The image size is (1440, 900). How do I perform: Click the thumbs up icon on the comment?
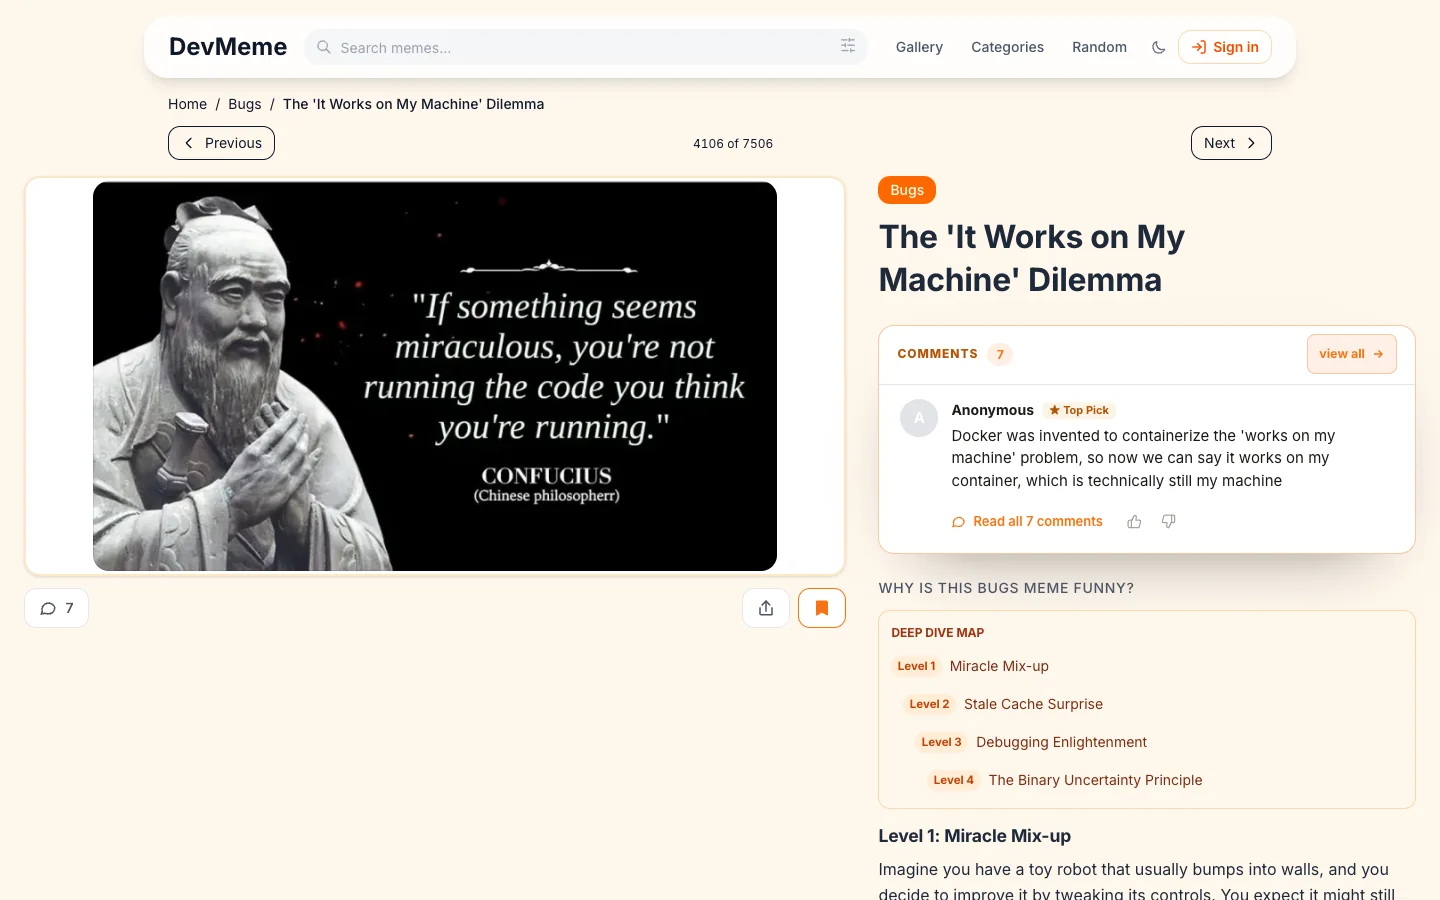tap(1134, 522)
